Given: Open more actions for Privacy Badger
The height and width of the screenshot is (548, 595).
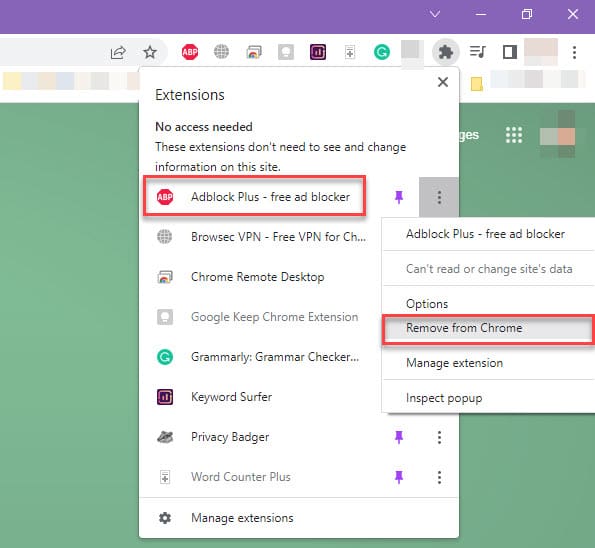Looking at the screenshot, I should tap(439, 437).
